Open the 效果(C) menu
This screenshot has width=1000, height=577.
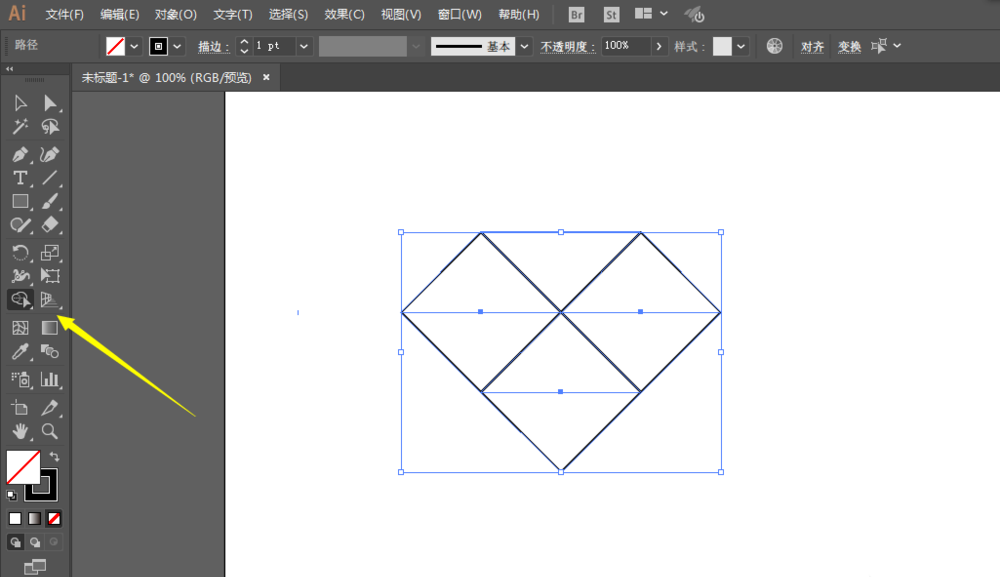(x=344, y=15)
